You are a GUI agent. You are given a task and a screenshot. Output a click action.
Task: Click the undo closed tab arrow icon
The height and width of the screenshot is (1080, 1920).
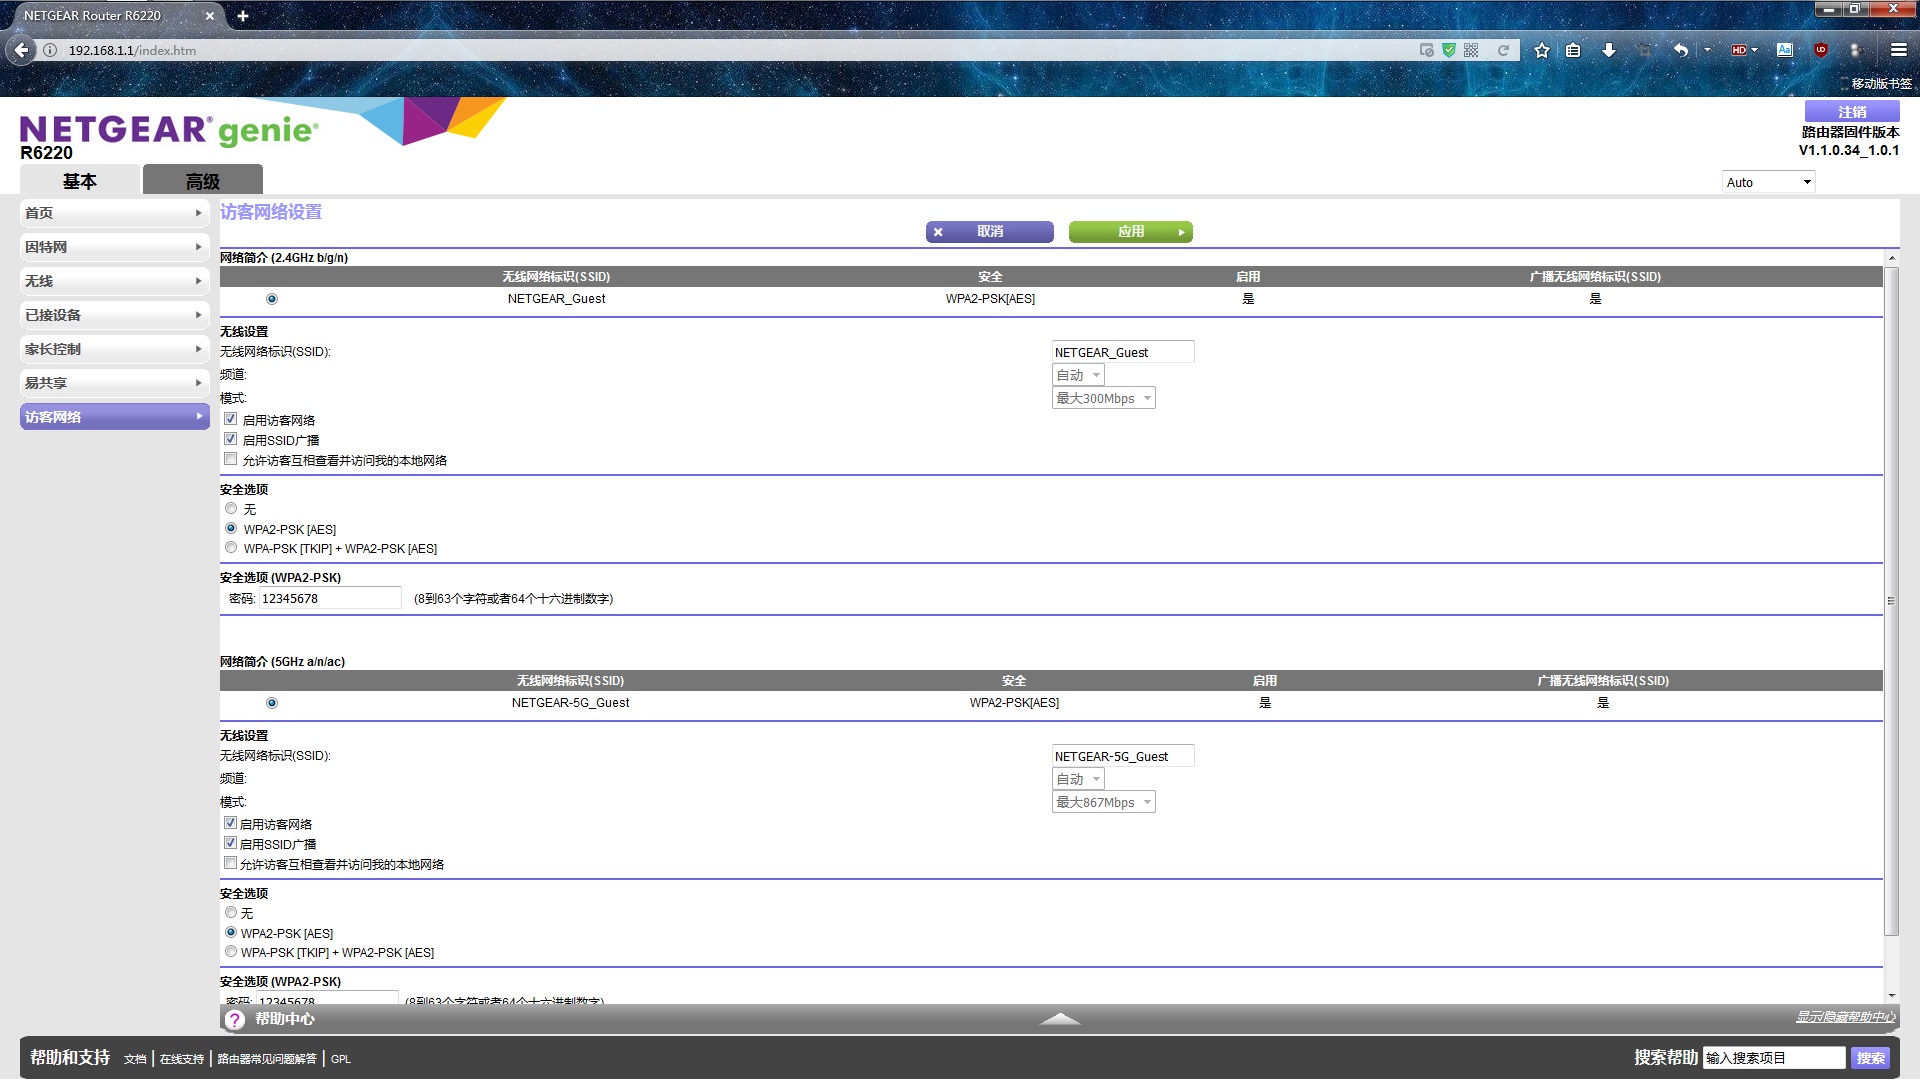click(x=1681, y=50)
